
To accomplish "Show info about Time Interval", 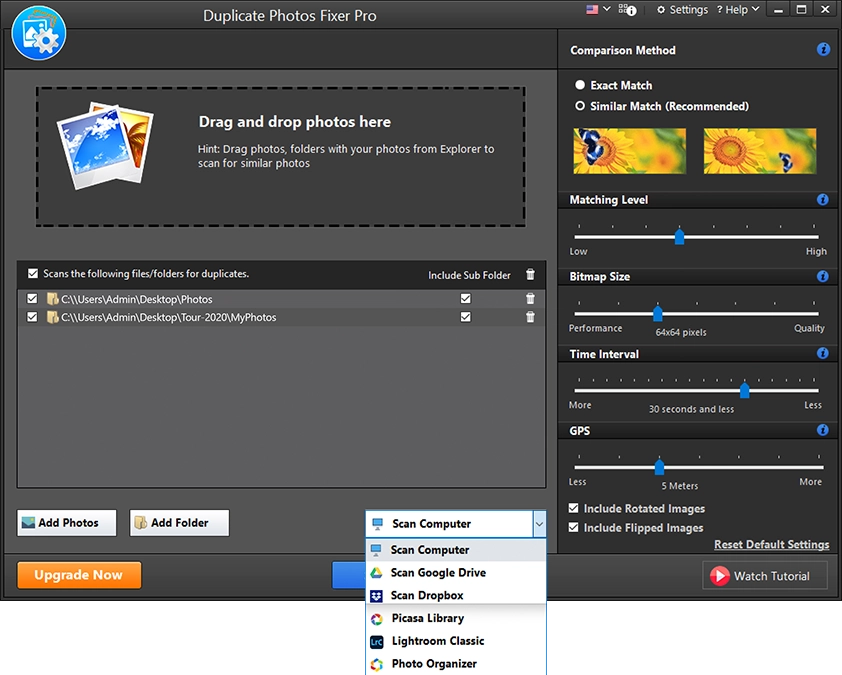I will 822,353.
